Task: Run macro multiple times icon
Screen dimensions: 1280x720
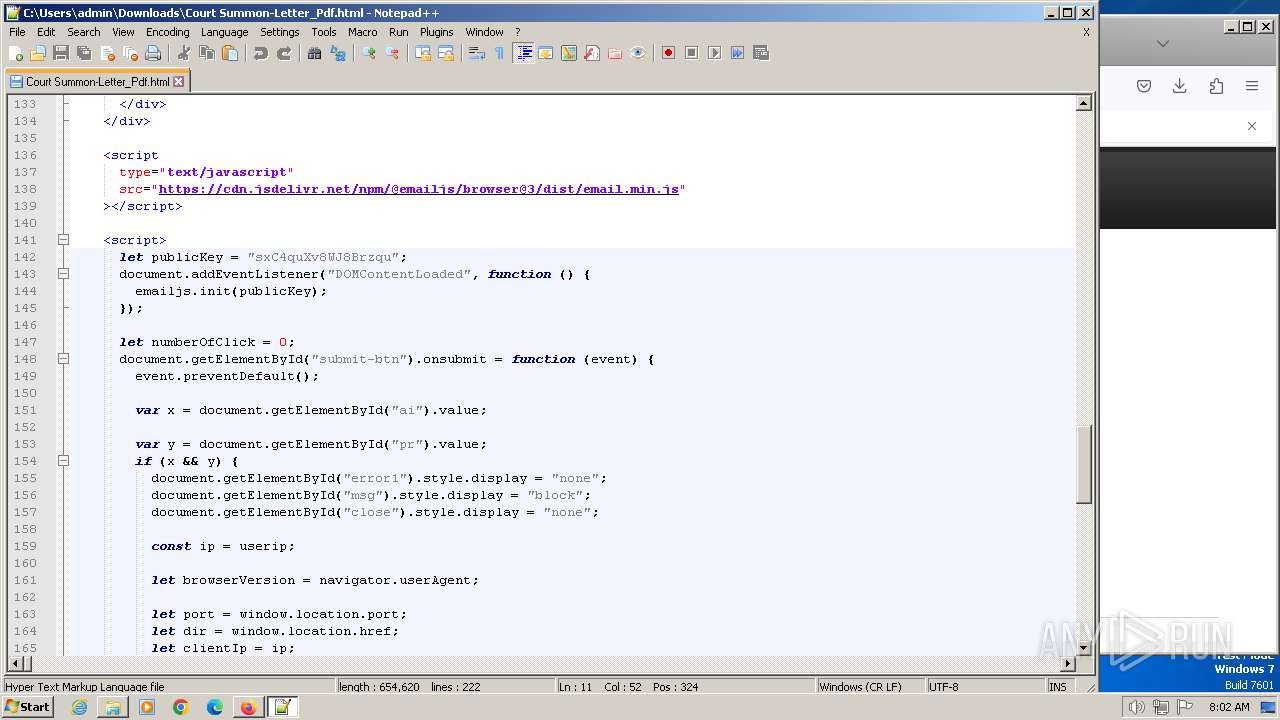Action: [737, 53]
